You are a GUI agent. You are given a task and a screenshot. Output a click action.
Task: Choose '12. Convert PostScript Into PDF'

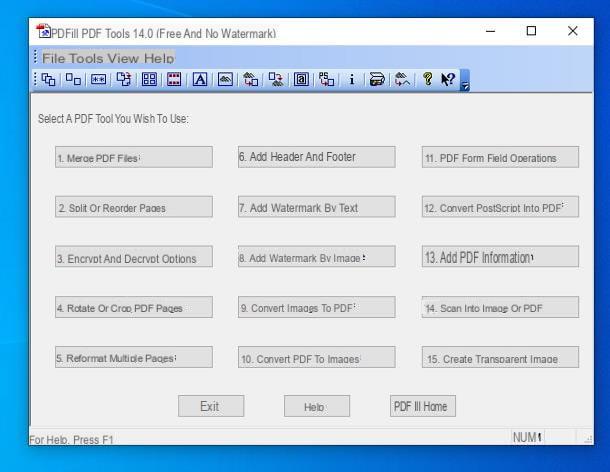pos(500,207)
